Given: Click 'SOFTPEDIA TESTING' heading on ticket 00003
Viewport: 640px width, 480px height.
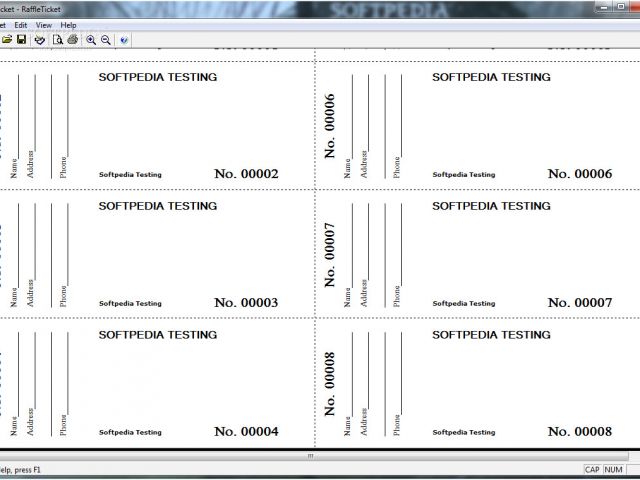Looking at the screenshot, I should 158,206.
